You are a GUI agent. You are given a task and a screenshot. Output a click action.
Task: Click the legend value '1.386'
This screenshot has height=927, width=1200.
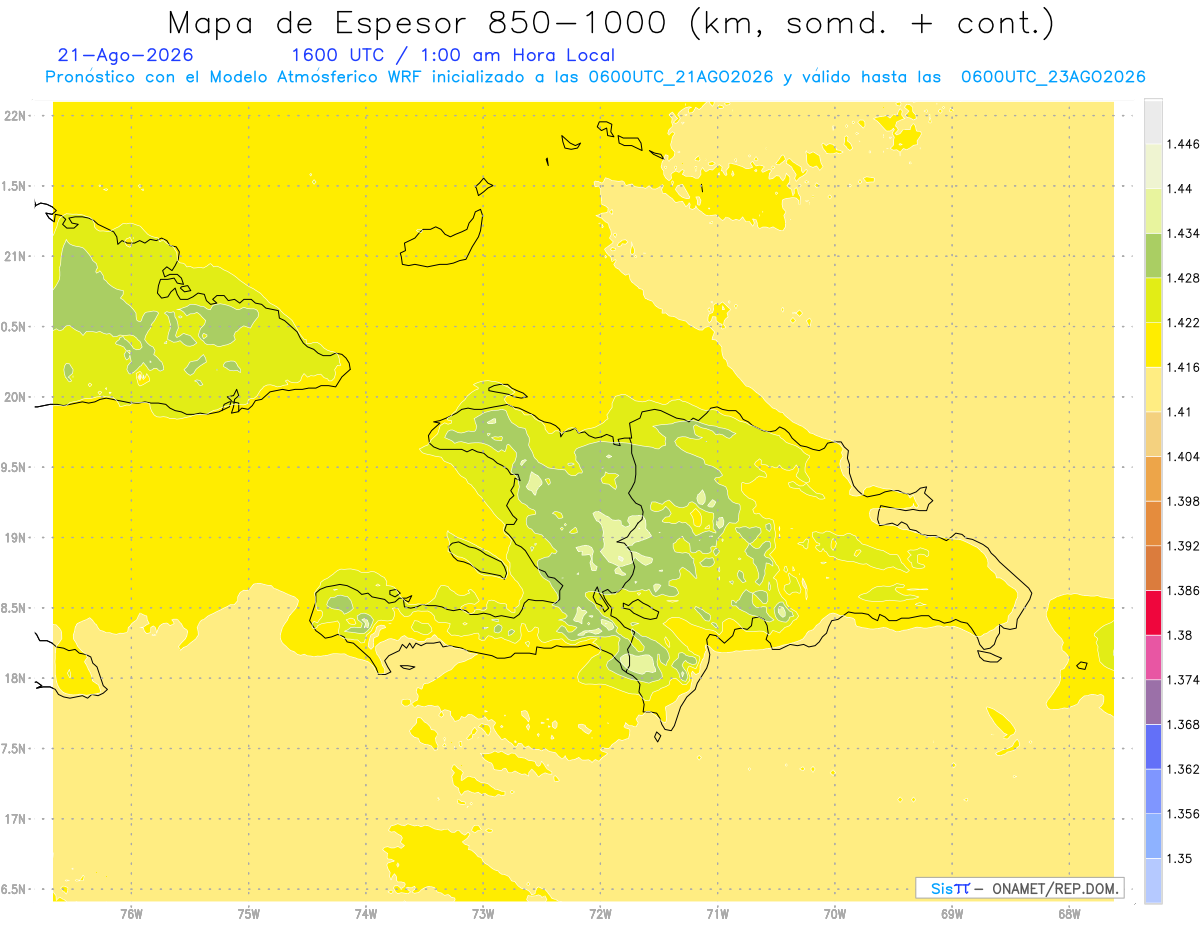(1182, 590)
